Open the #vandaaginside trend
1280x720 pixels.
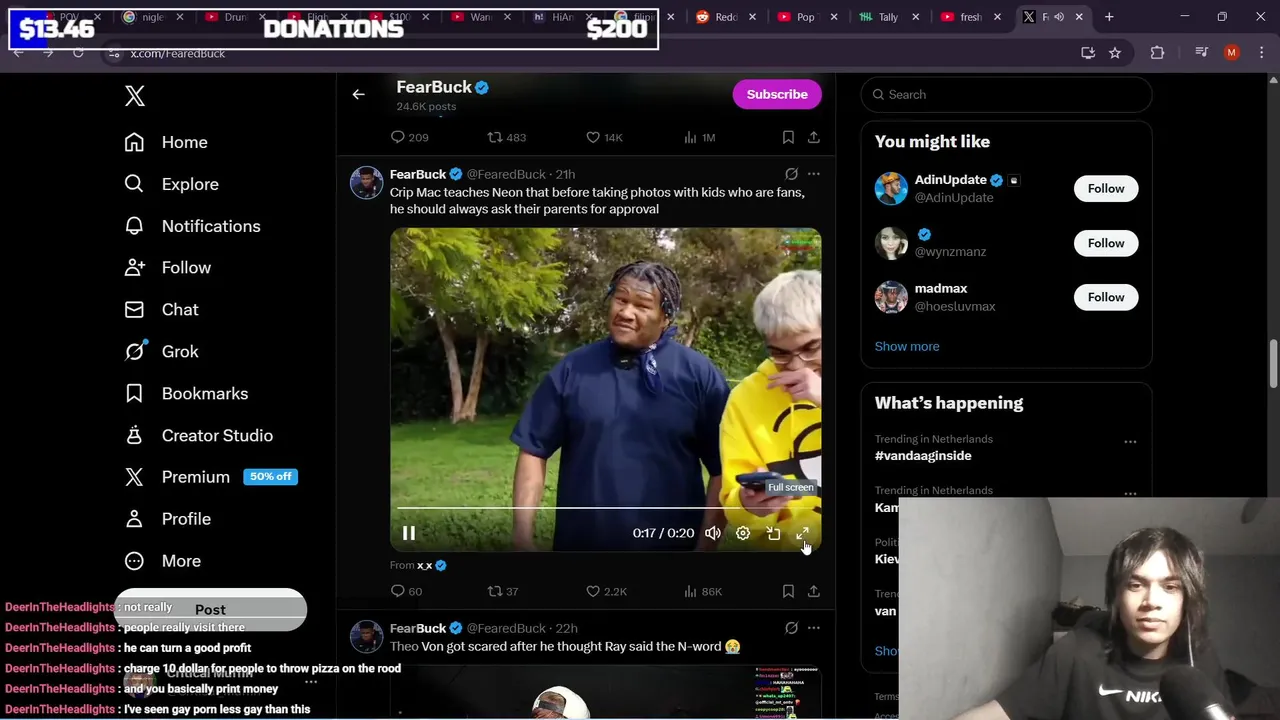pyautogui.click(x=923, y=456)
